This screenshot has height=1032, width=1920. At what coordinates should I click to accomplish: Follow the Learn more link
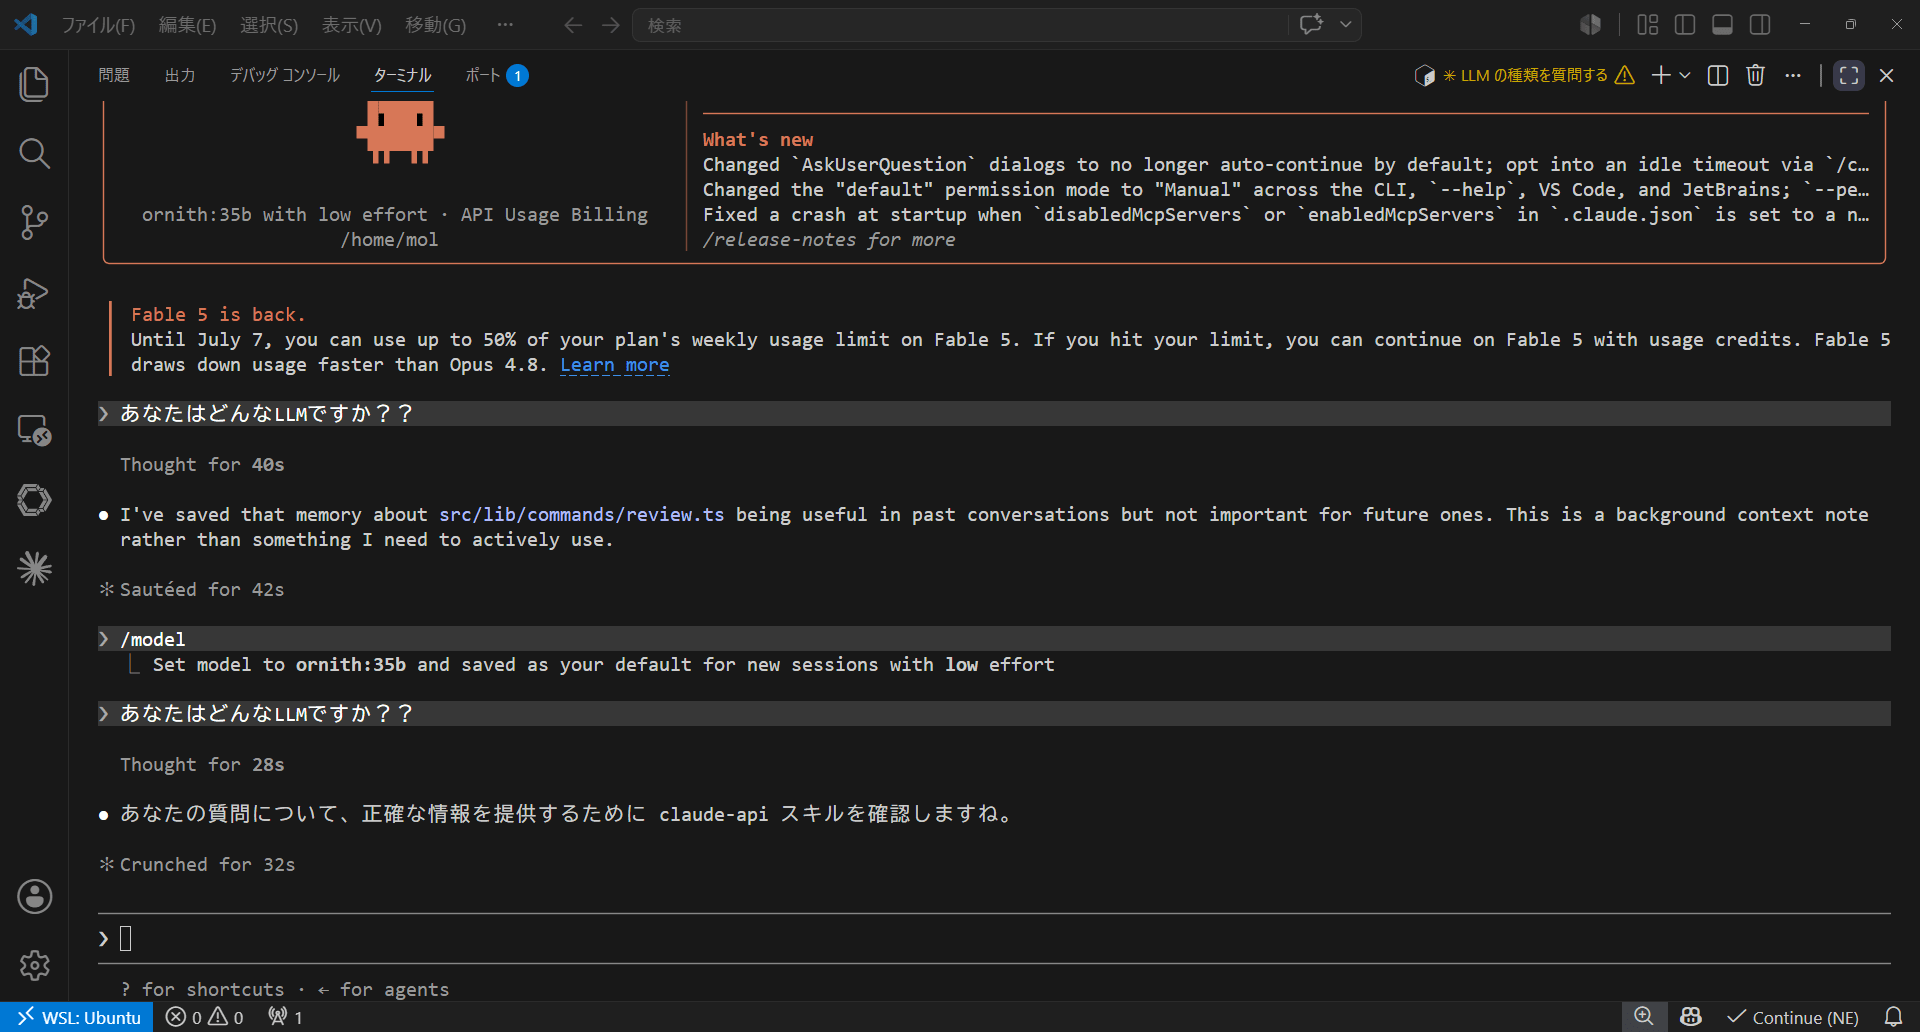[614, 365]
